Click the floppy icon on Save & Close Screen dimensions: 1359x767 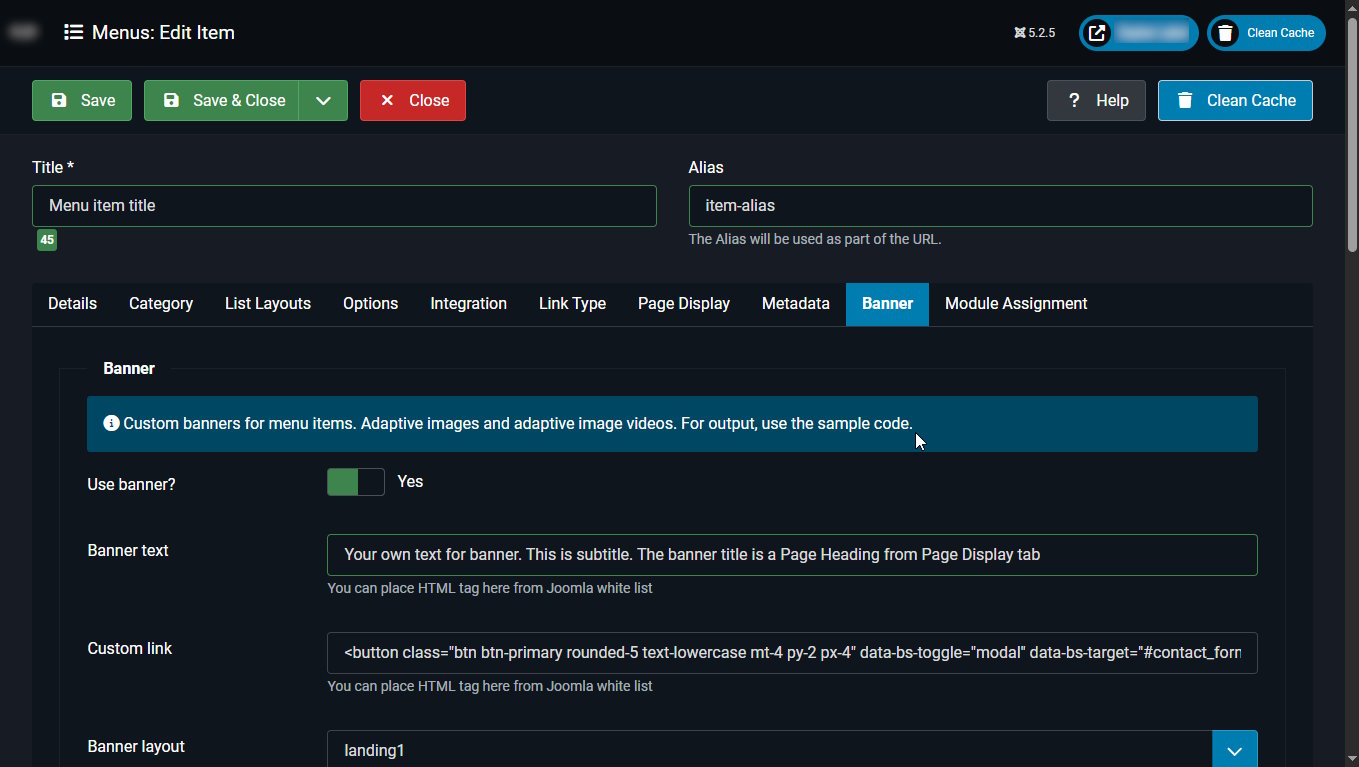(171, 100)
